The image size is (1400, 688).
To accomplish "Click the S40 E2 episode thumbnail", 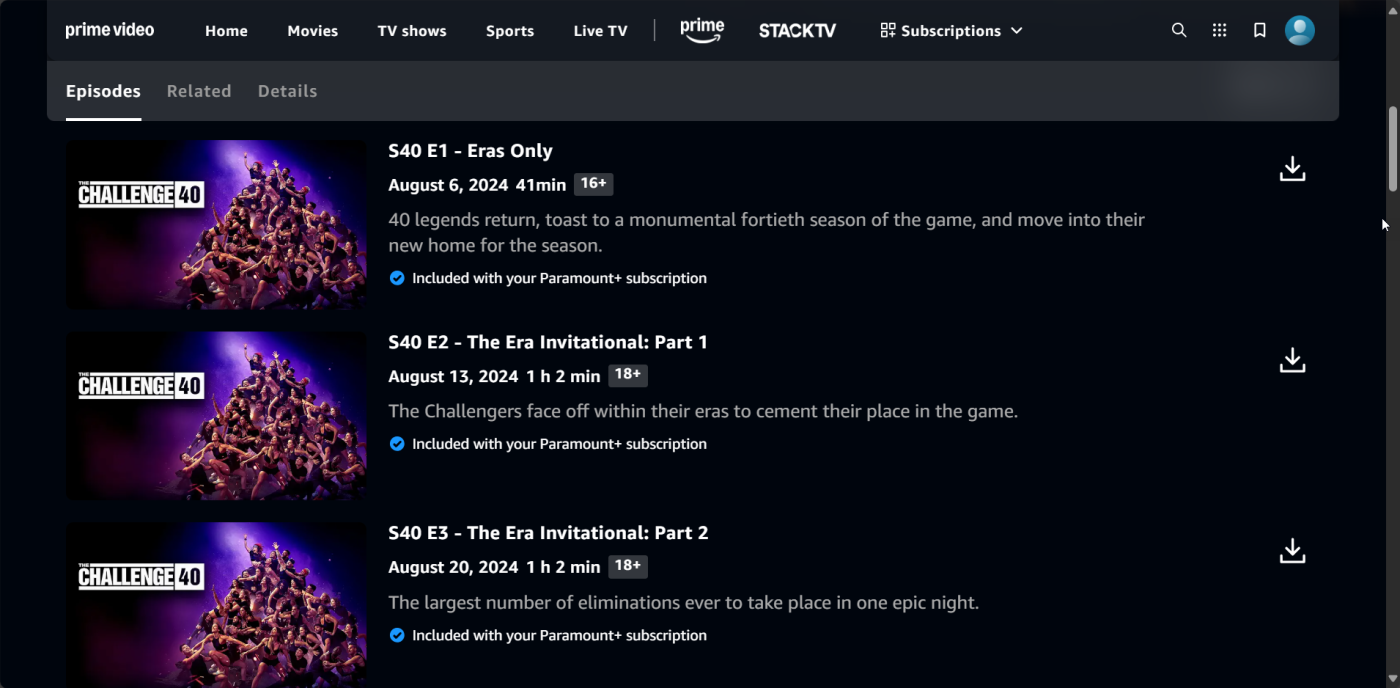I will click(x=216, y=415).
